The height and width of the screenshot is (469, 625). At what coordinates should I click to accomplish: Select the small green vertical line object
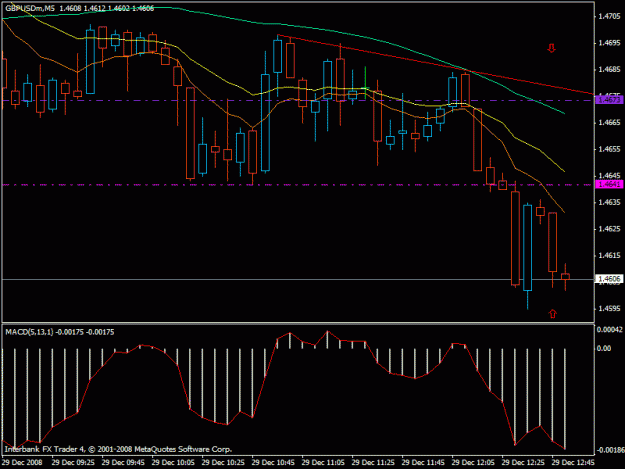(365, 82)
